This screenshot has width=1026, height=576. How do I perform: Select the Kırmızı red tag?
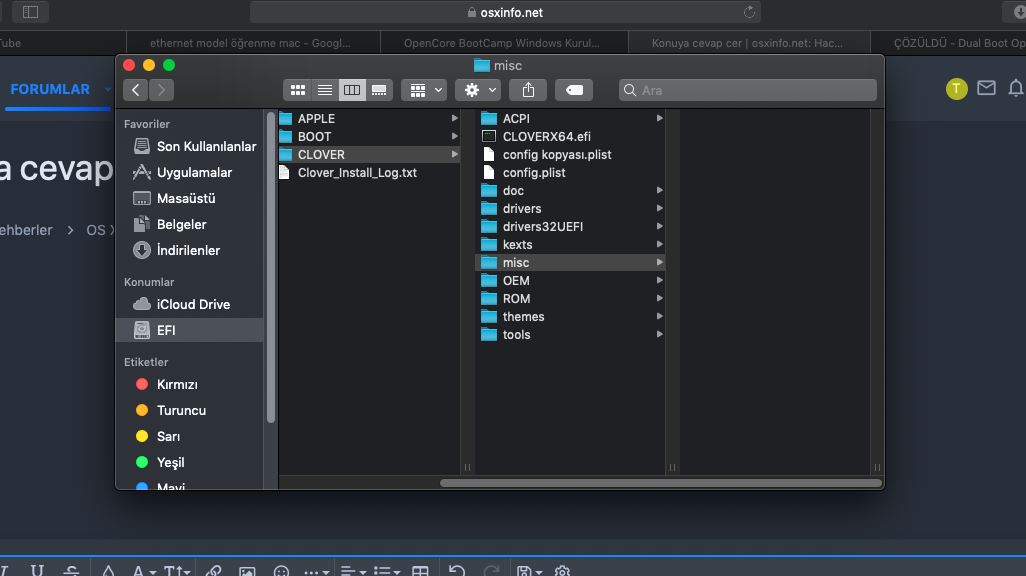click(177, 384)
